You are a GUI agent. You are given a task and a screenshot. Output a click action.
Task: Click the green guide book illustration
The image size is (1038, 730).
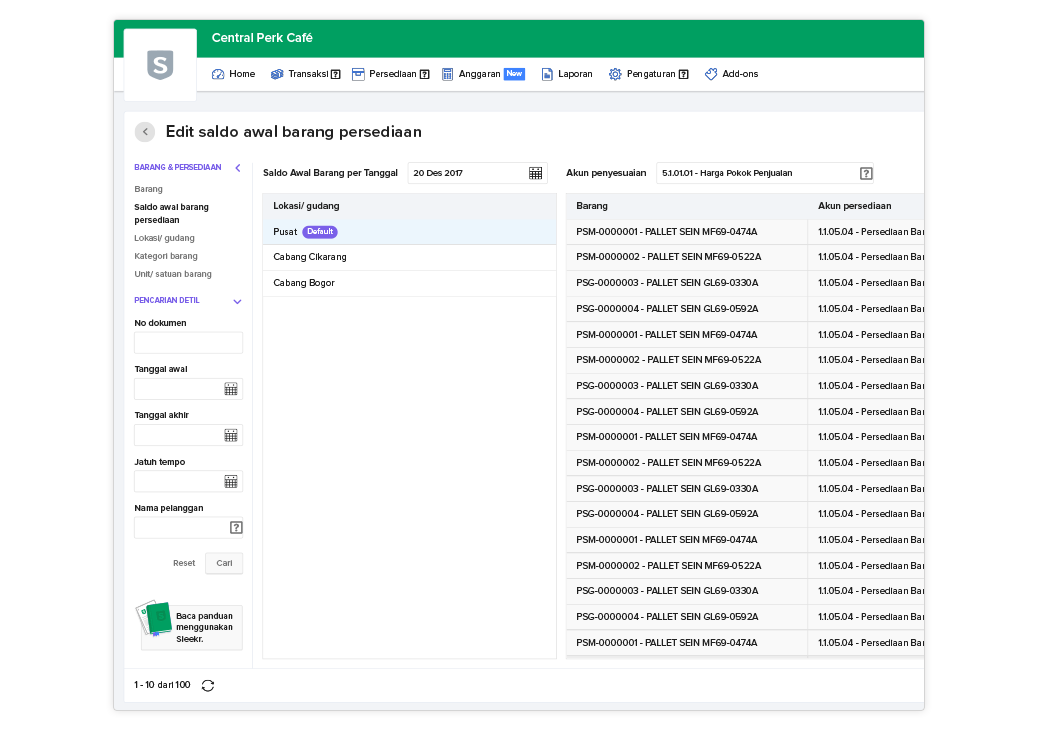click(154, 619)
